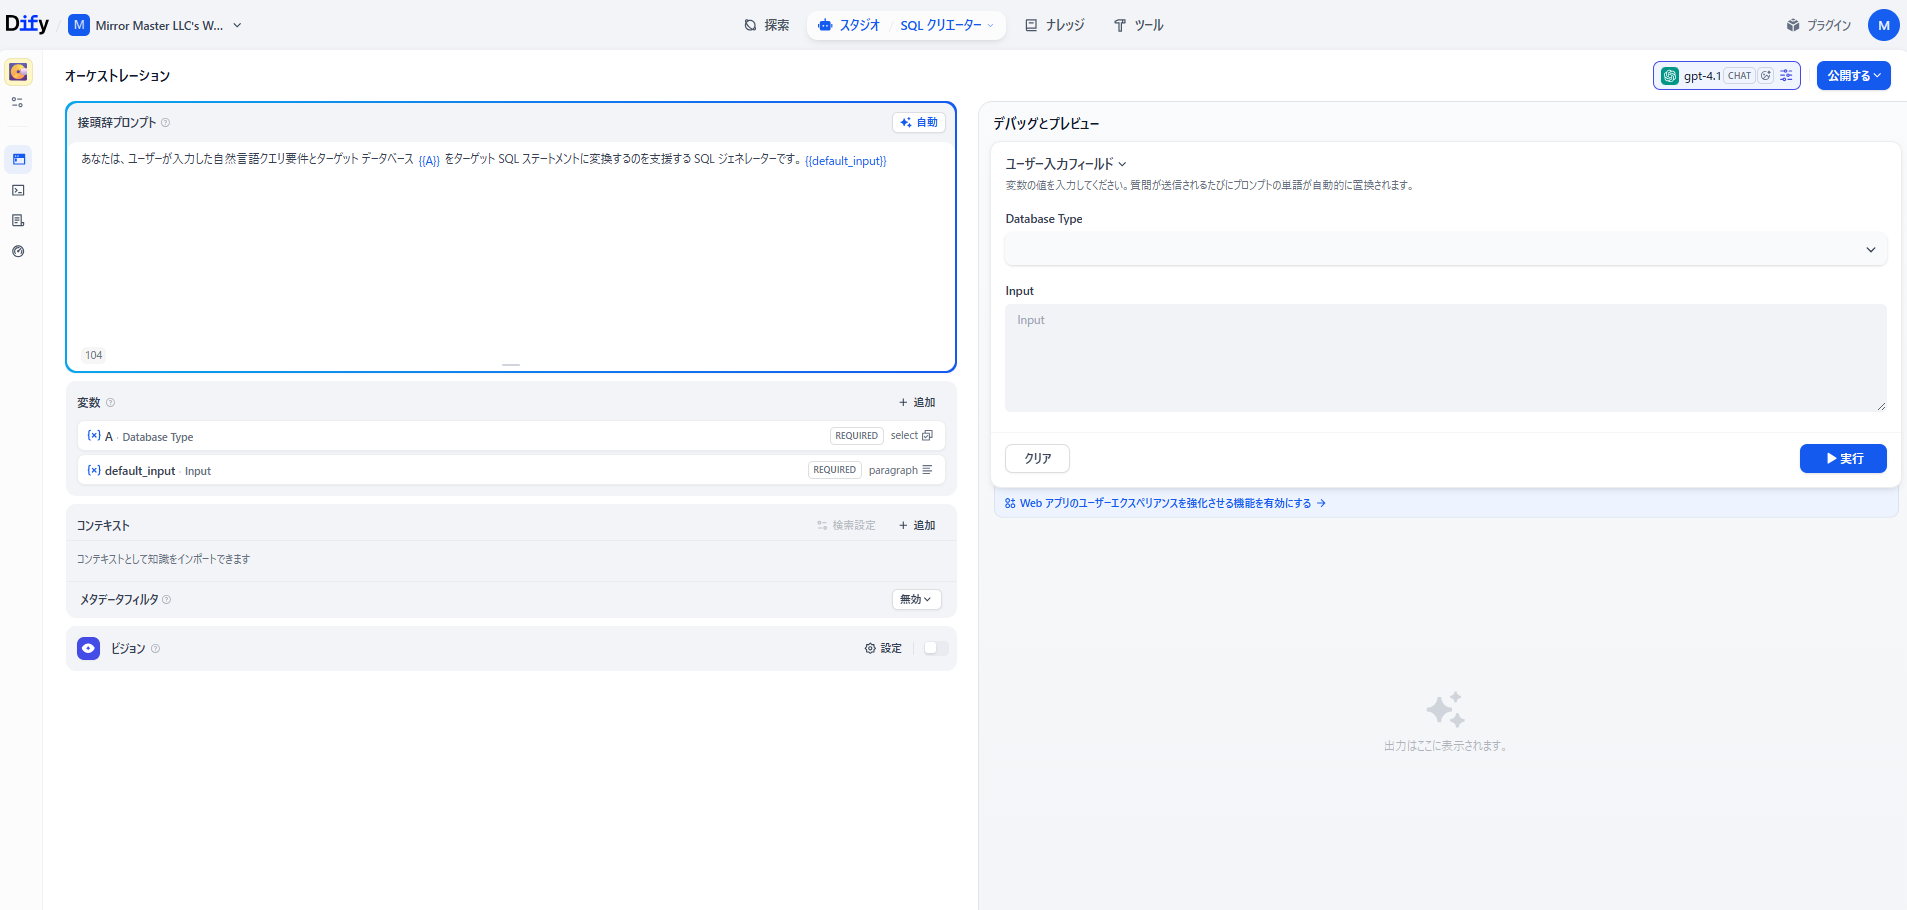Image resolution: width=1907 pixels, height=910 pixels.
Task: Open the model parameter settings sliders icon
Action: [1785, 75]
